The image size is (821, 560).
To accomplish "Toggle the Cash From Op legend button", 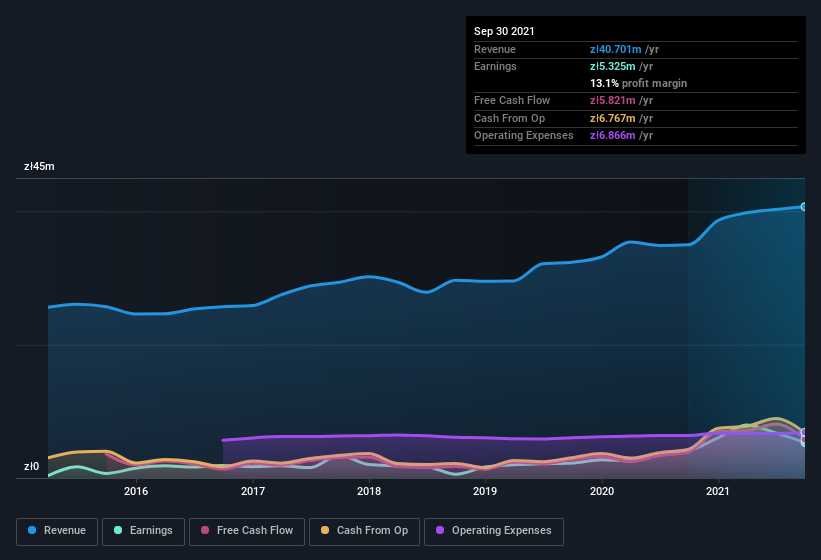I will [364, 531].
